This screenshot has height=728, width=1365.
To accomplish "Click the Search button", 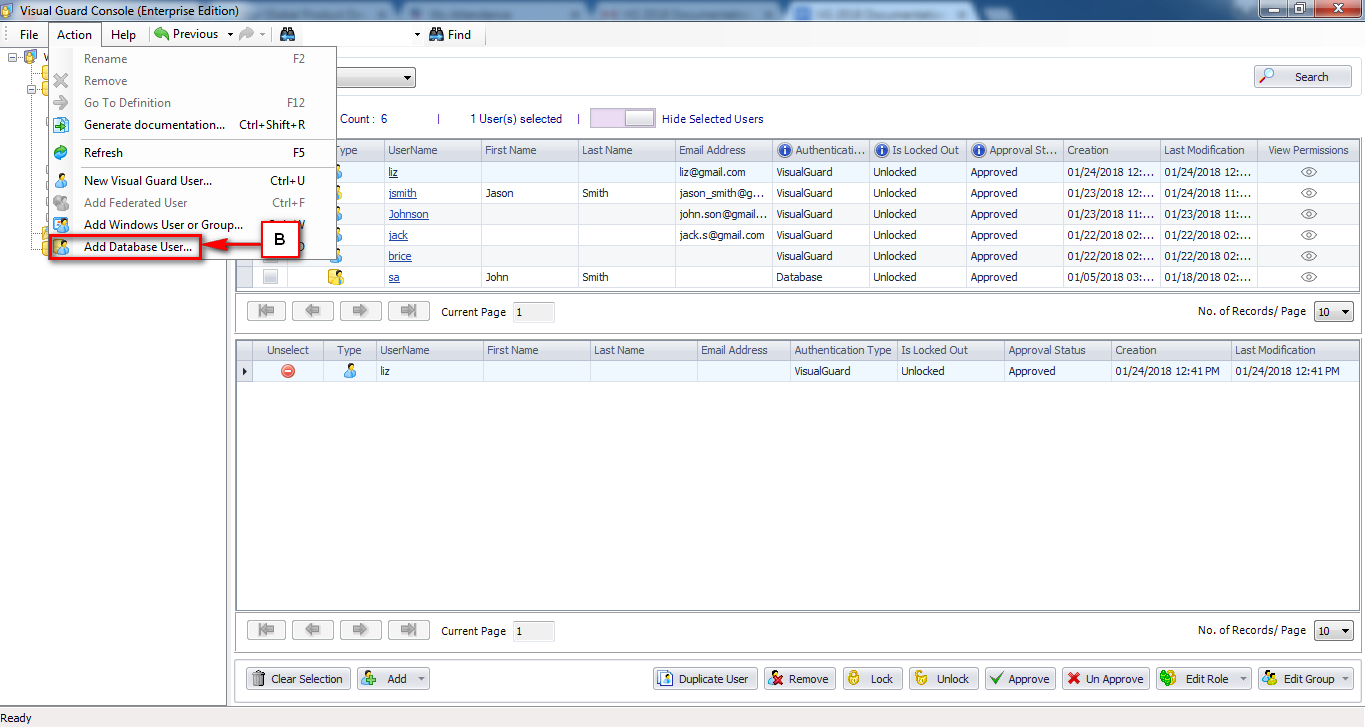I will tap(1303, 76).
